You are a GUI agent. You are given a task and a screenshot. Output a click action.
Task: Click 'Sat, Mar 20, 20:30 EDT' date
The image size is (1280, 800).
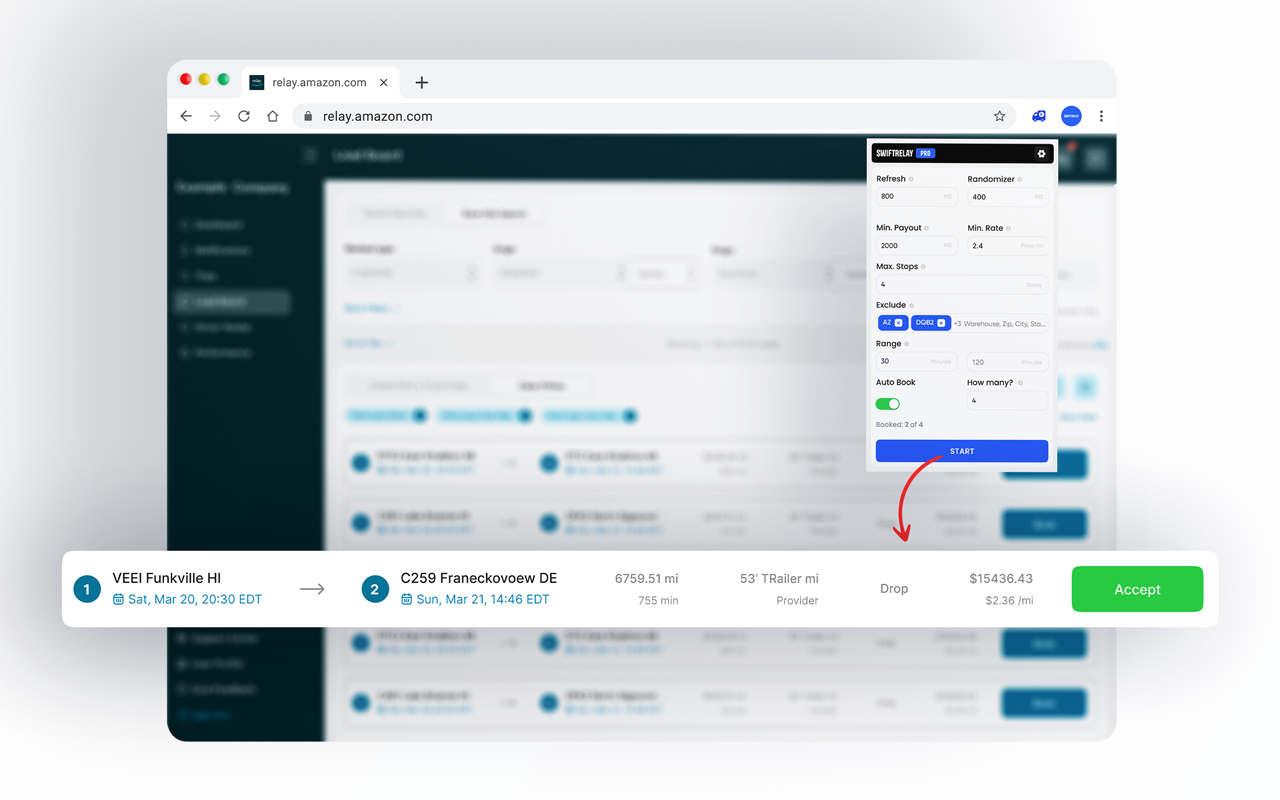tap(195, 600)
